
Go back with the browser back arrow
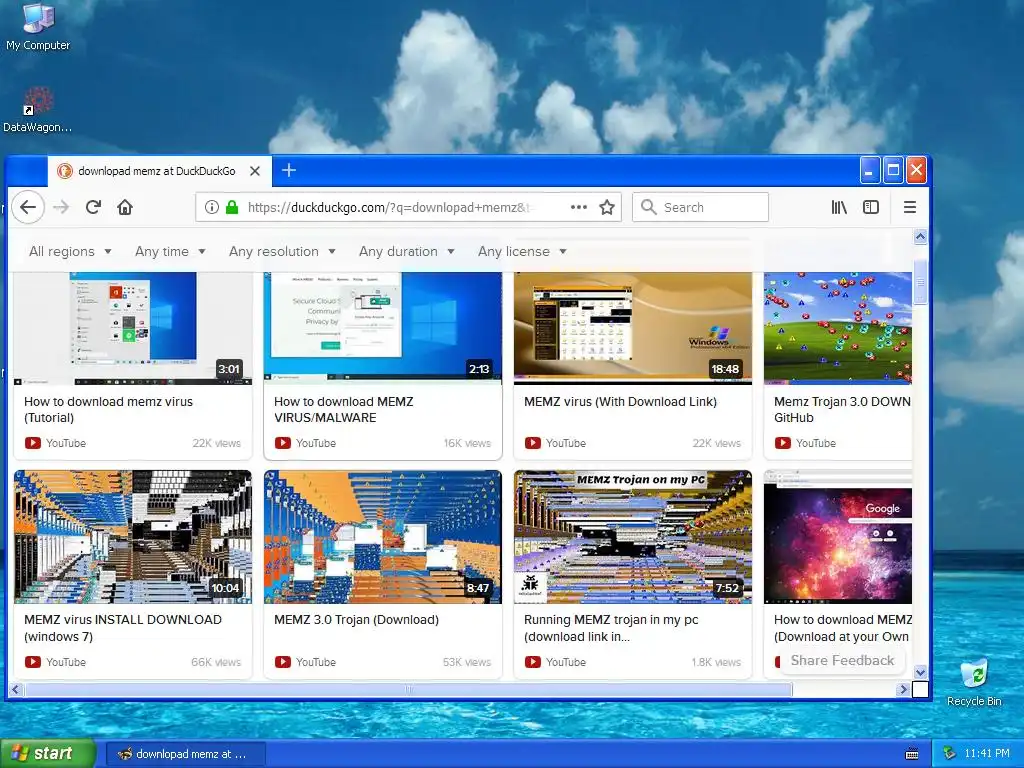click(28, 208)
